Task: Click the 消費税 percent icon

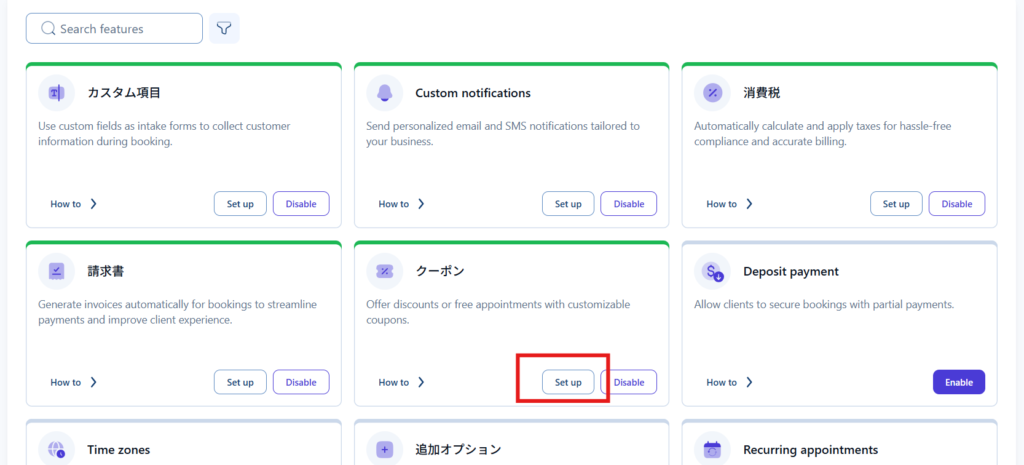Action: pos(712,93)
